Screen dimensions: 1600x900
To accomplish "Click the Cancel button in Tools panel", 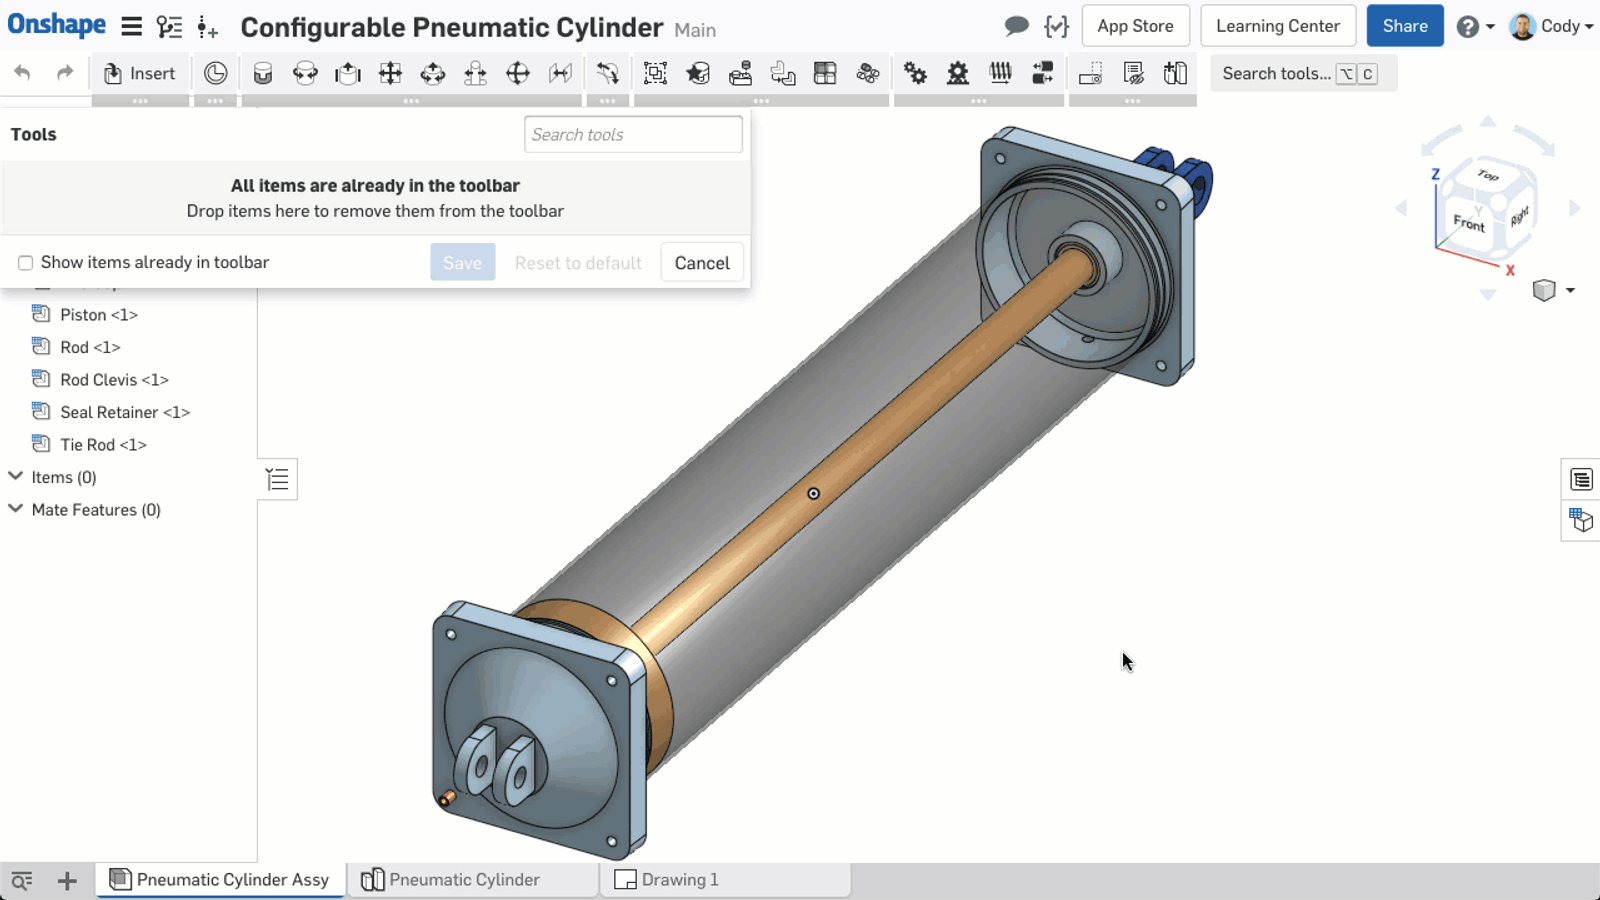I will tap(702, 263).
